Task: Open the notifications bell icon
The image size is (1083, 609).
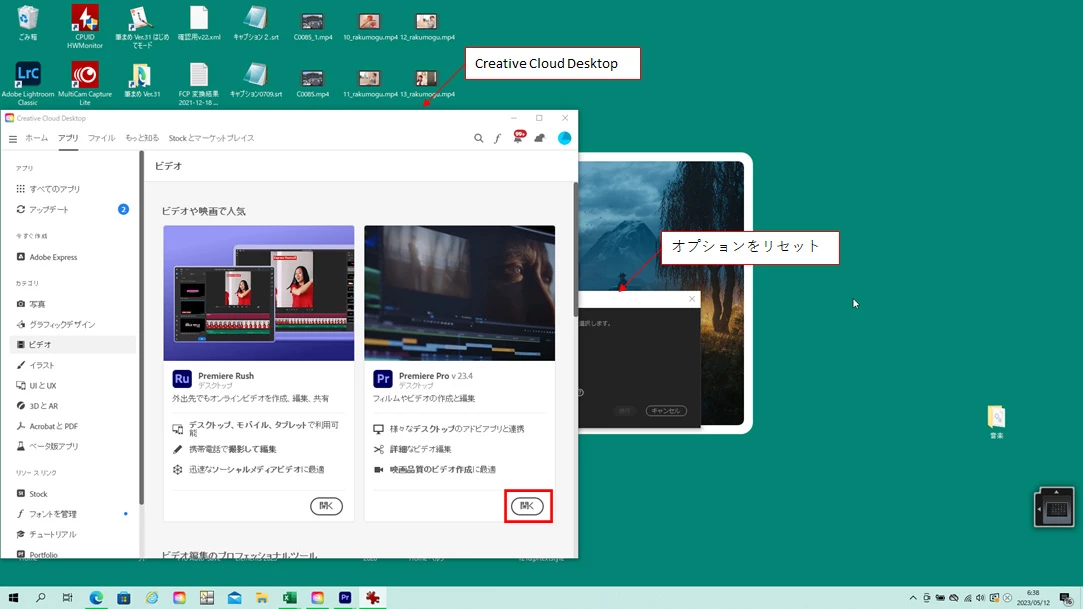Action: 518,137
